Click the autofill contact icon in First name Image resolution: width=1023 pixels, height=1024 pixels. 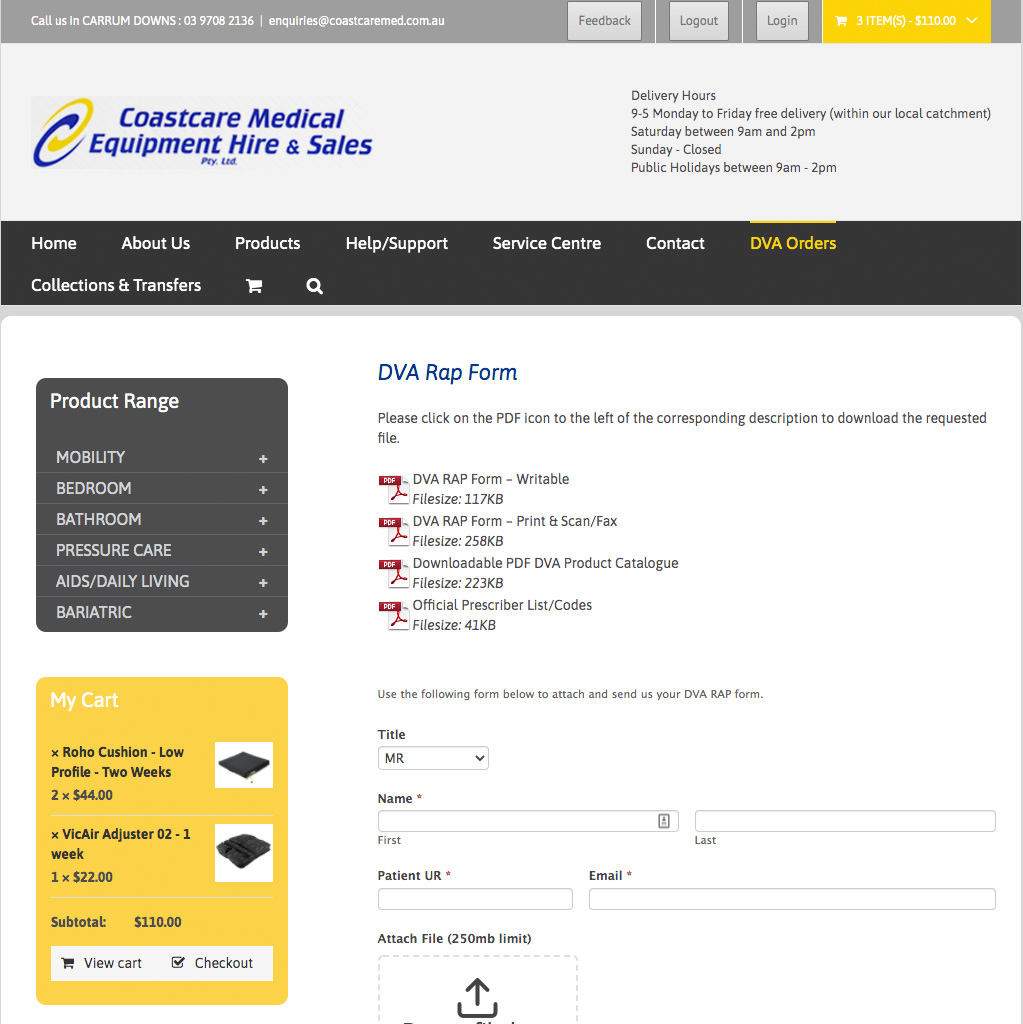pyautogui.click(x=664, y=821)
